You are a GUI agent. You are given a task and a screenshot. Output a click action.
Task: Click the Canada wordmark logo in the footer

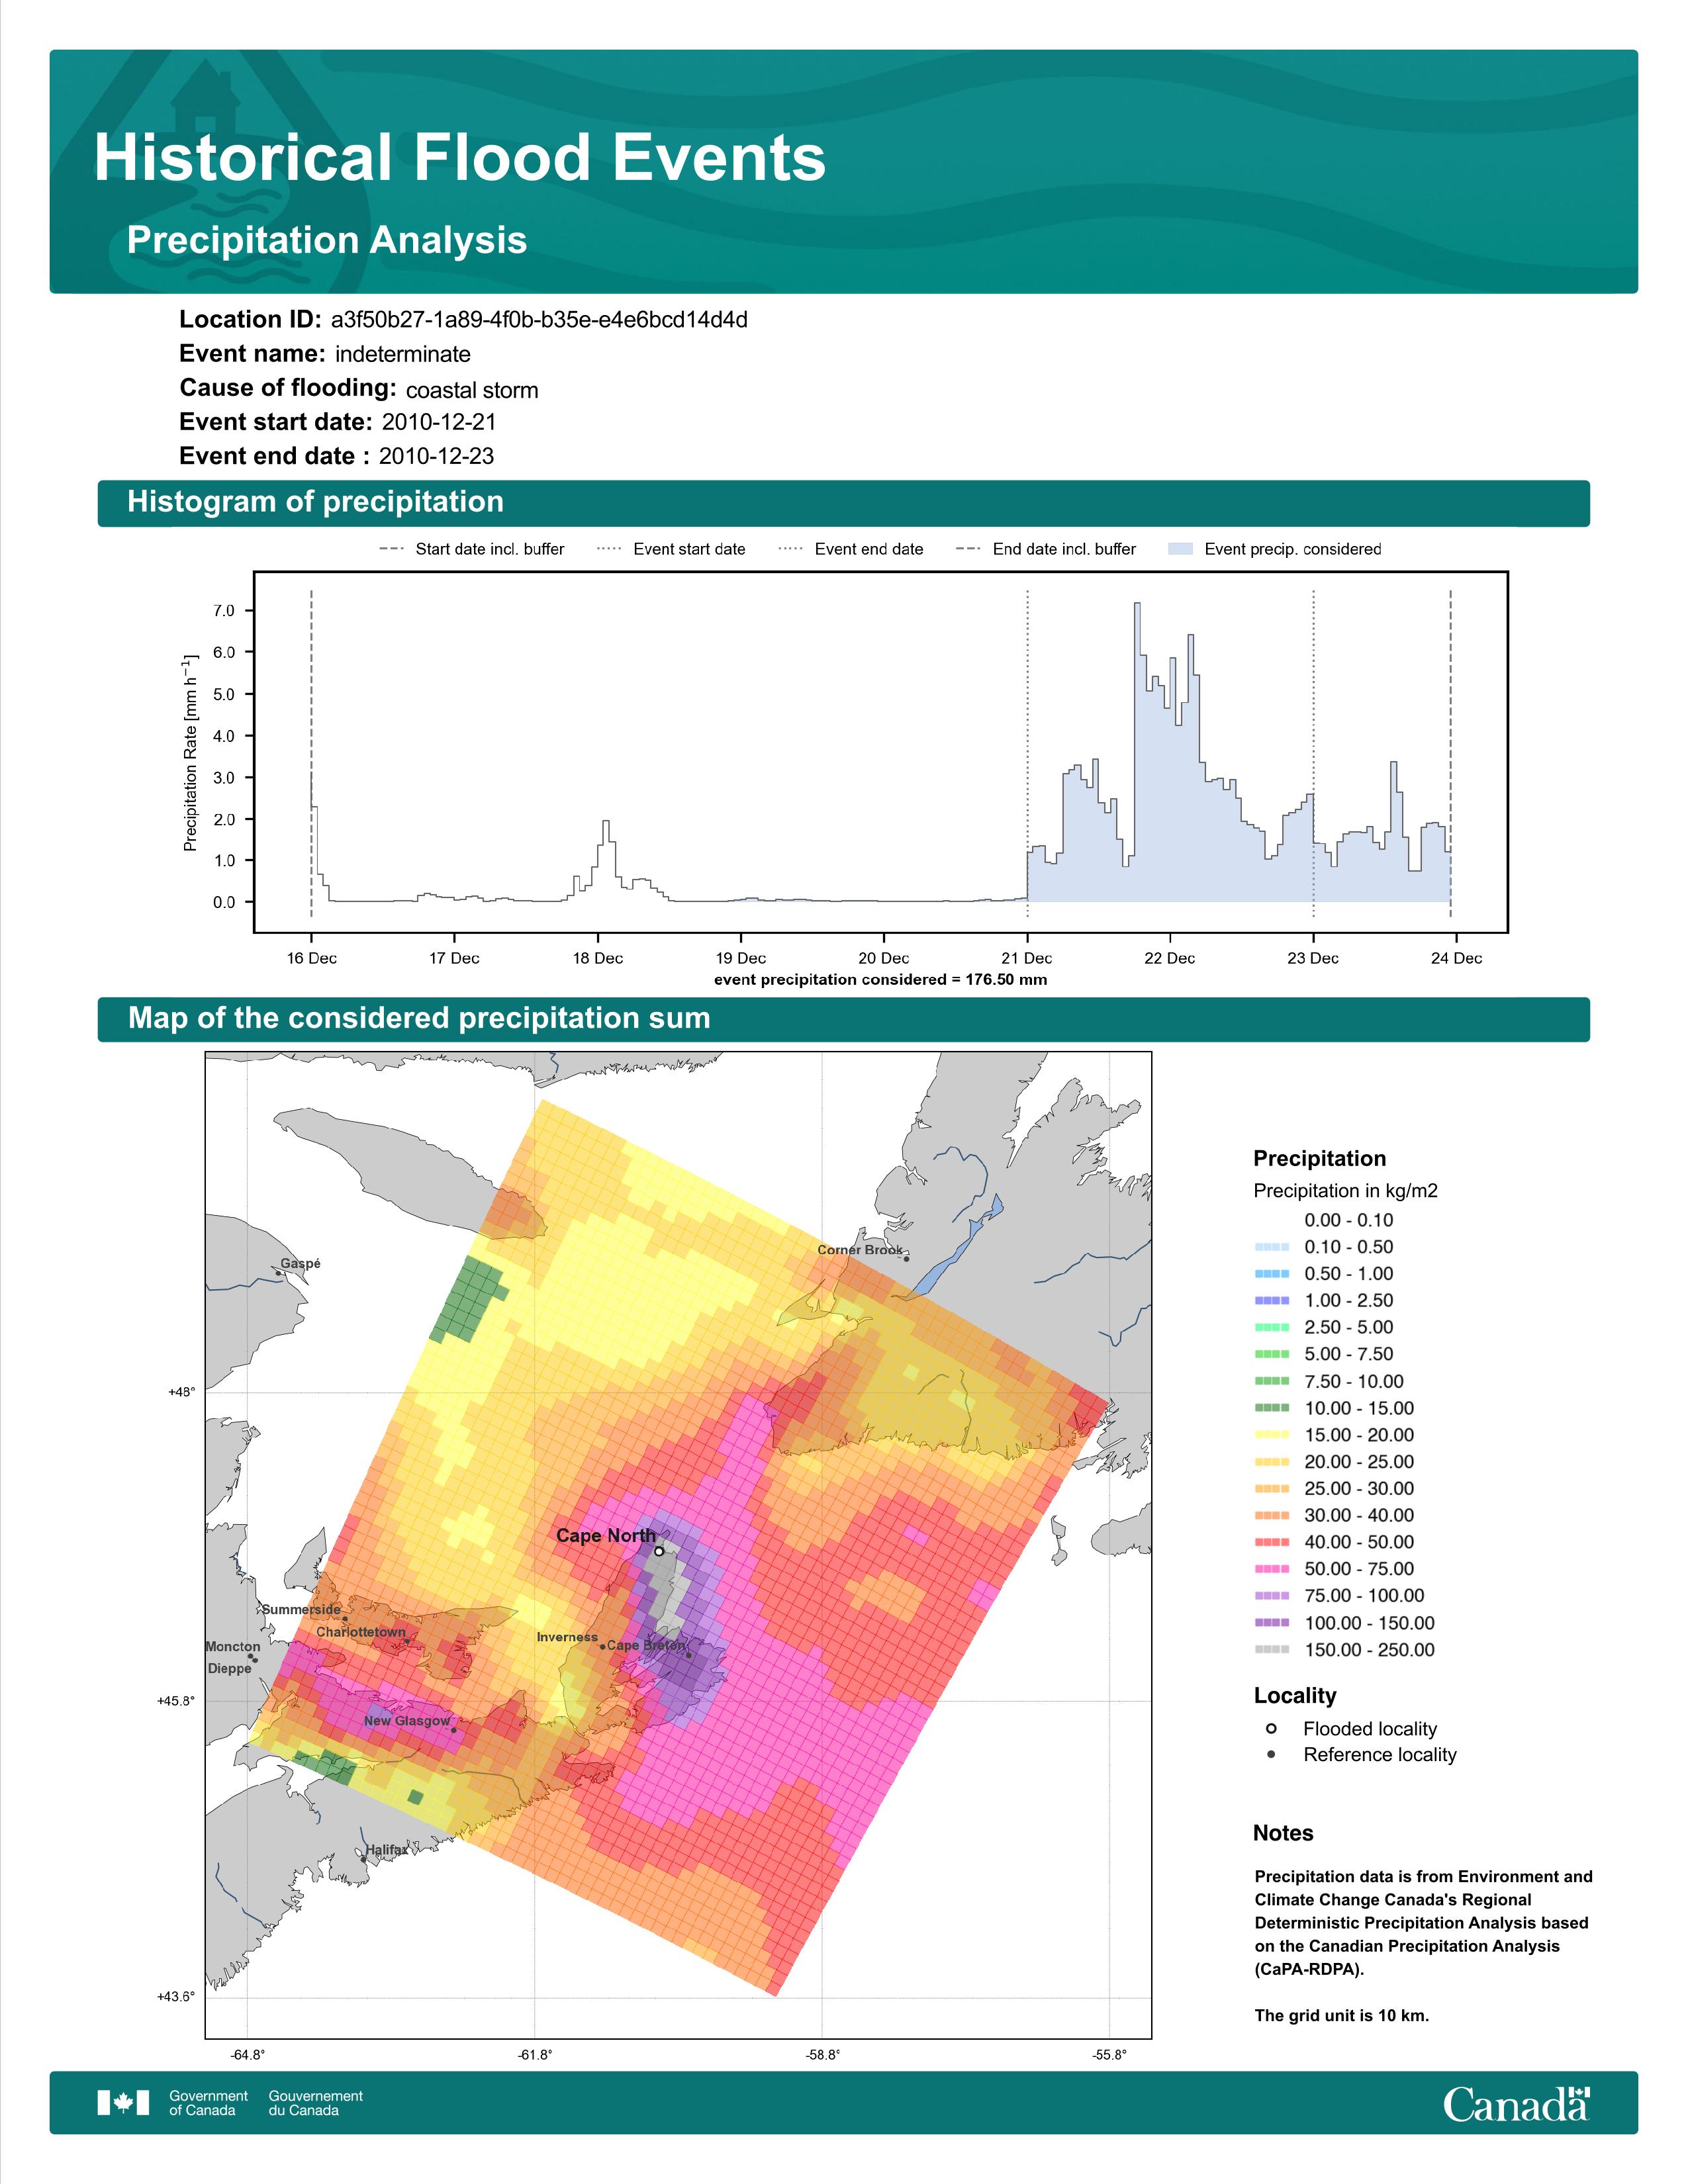tap(1516, 2105)
